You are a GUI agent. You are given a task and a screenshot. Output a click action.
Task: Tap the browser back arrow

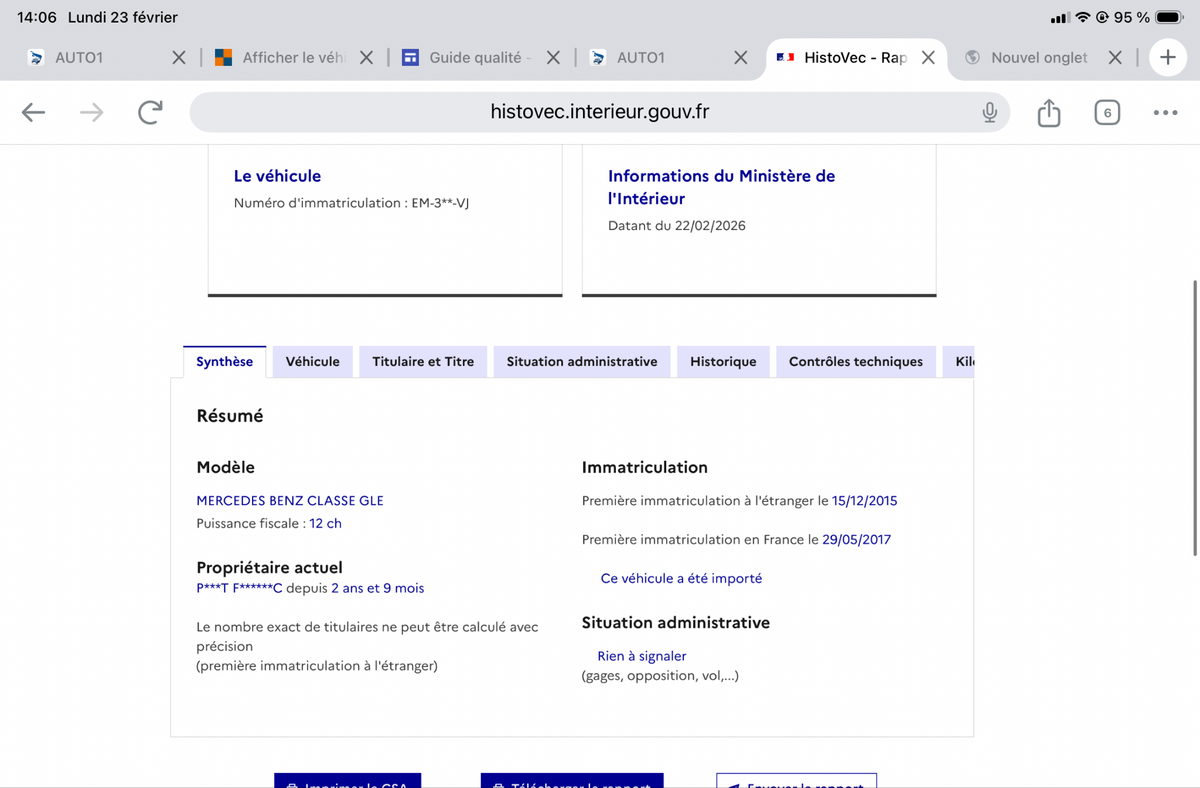(x=34, y=113)
